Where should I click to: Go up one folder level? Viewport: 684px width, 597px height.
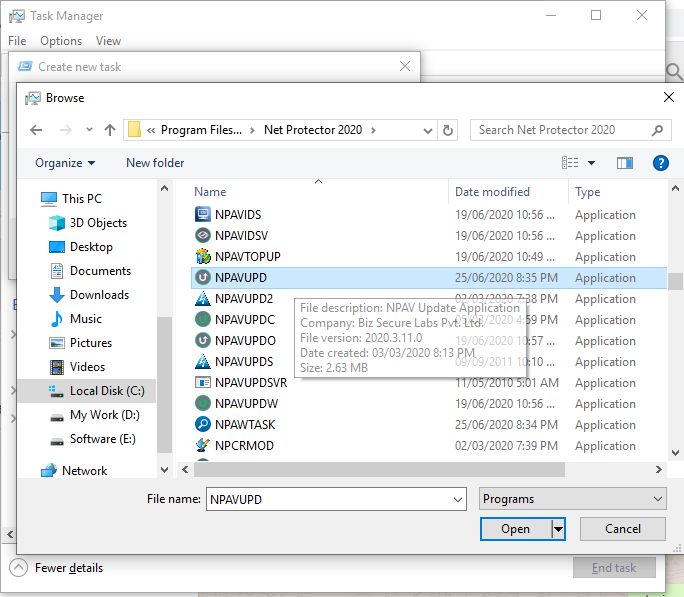(109, 130)
